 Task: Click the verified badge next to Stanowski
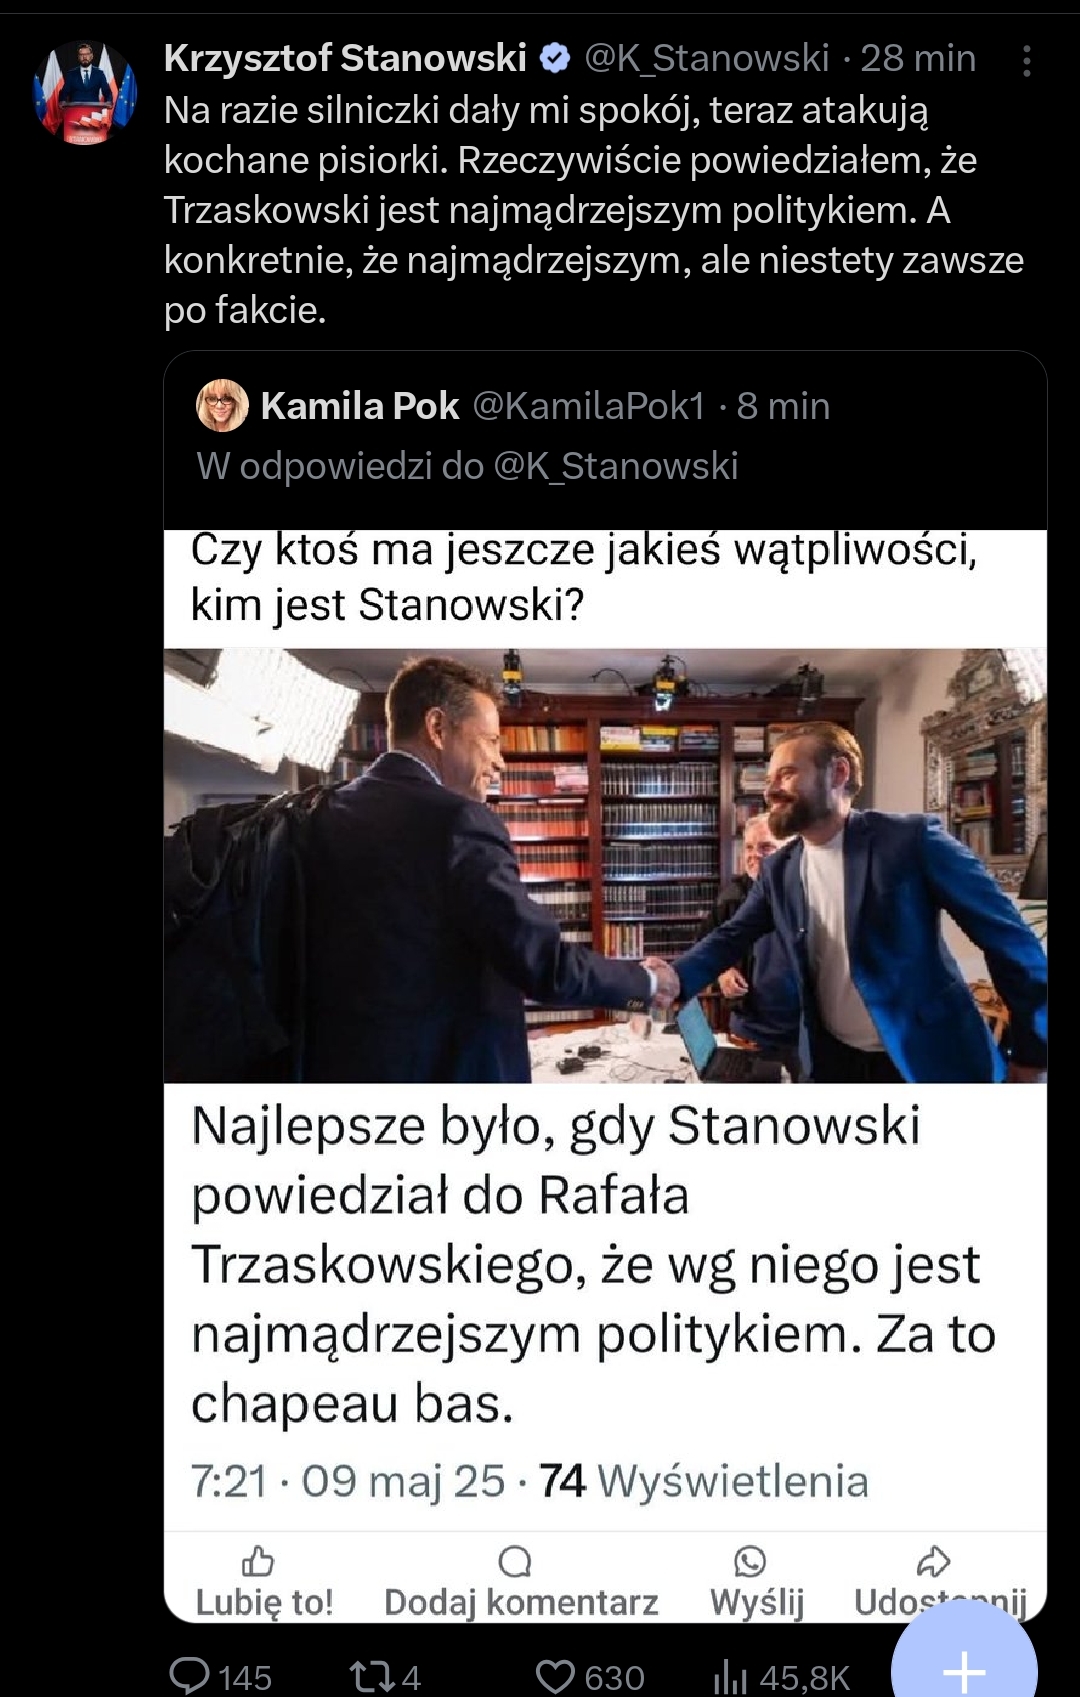click(555, 58)
